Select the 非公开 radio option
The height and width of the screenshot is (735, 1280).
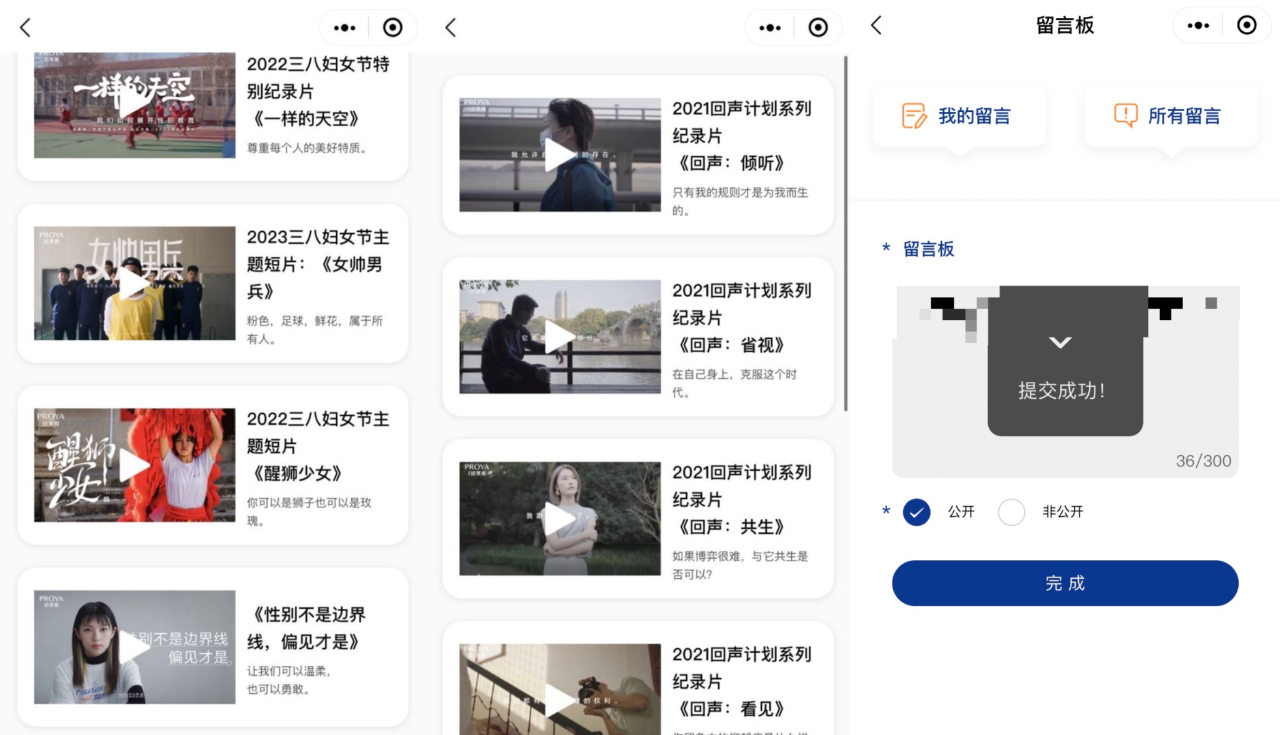pyautogui.click(x=1012, y=512)
